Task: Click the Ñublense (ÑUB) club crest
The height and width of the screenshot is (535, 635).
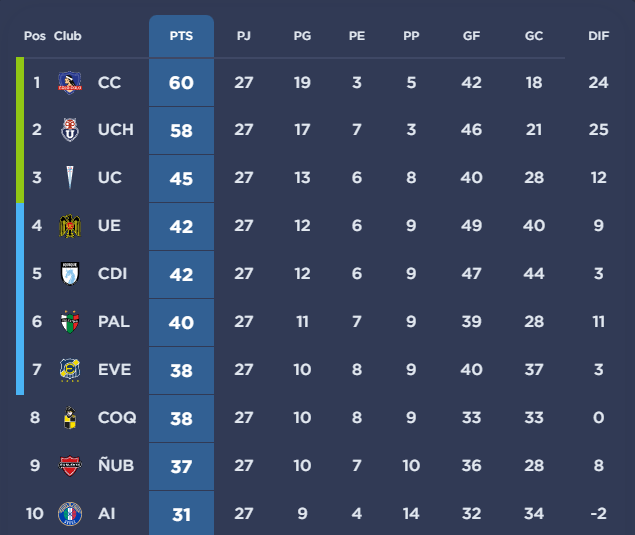Action: click(x=70, y=466)
